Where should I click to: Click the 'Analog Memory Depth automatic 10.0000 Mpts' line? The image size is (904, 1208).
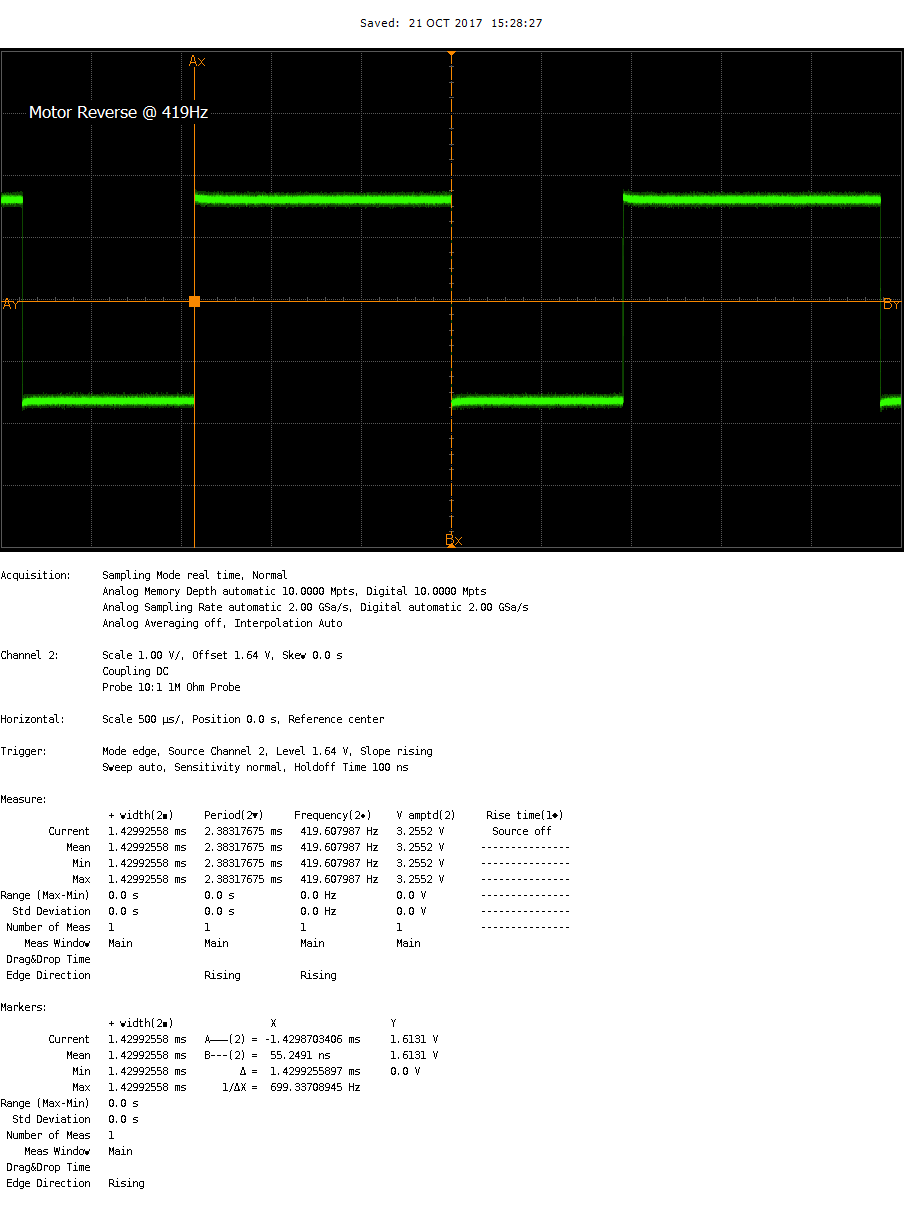(295, 591)
